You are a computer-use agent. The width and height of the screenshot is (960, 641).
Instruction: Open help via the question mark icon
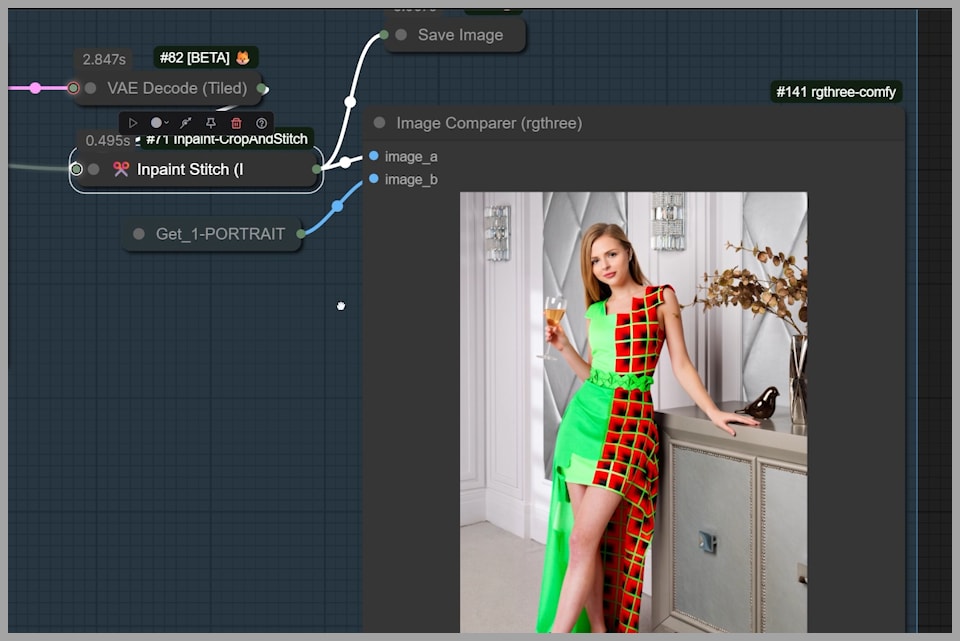tap(262, 123)
